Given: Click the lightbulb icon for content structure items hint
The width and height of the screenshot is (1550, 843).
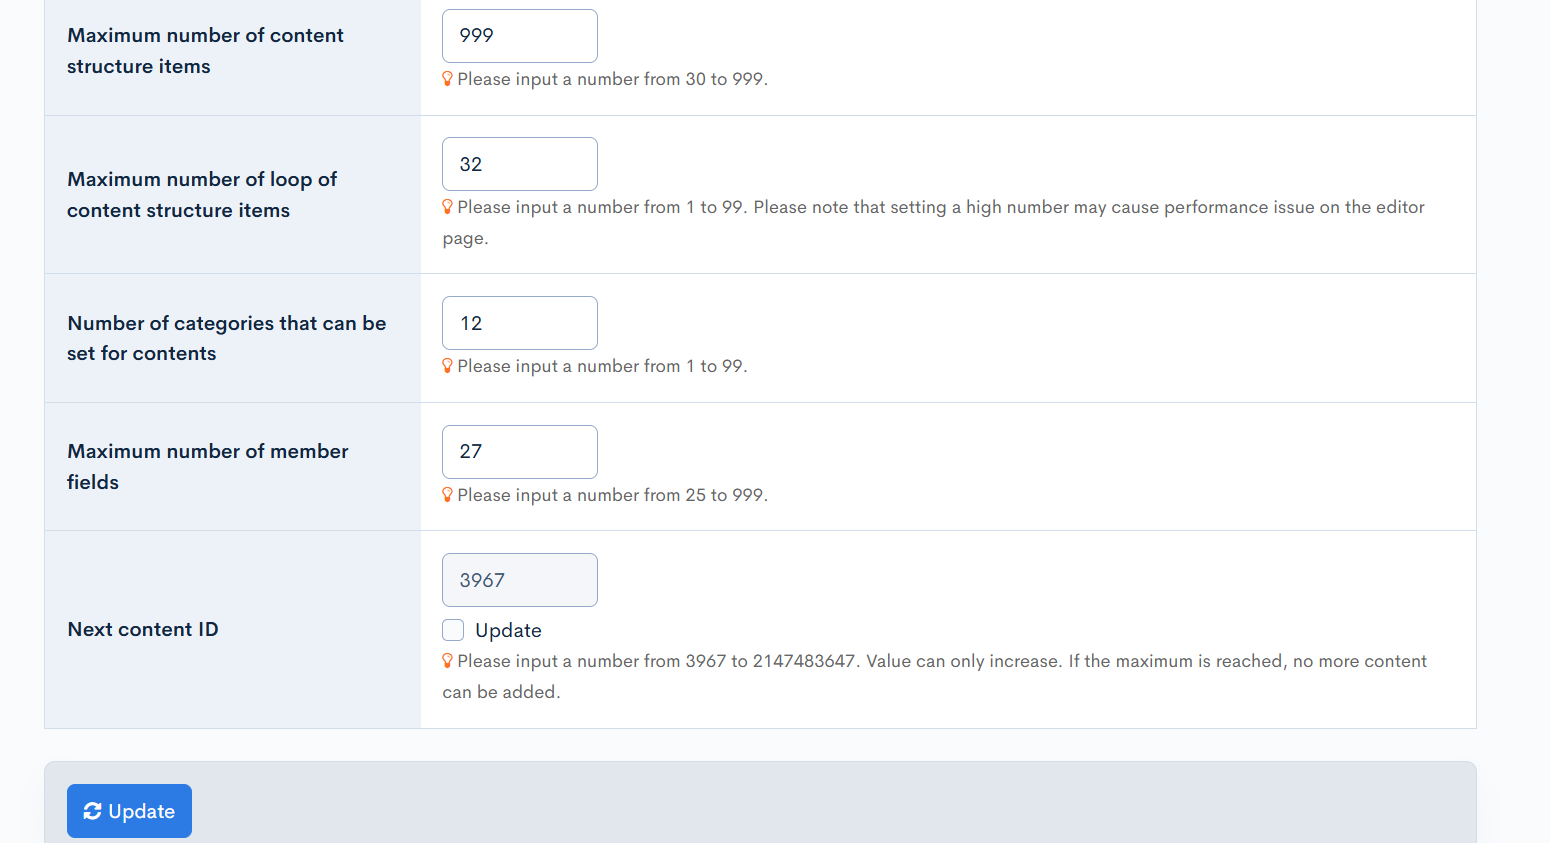Looking at the screenshot, I should pos(447,78).
